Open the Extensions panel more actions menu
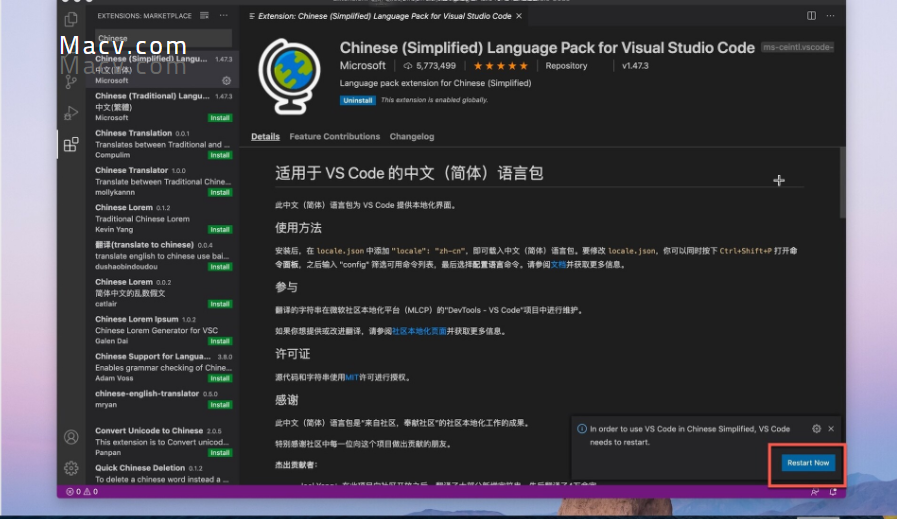This screenshot has width=897, height=519. pyautogui.click(x=224, y=15)
